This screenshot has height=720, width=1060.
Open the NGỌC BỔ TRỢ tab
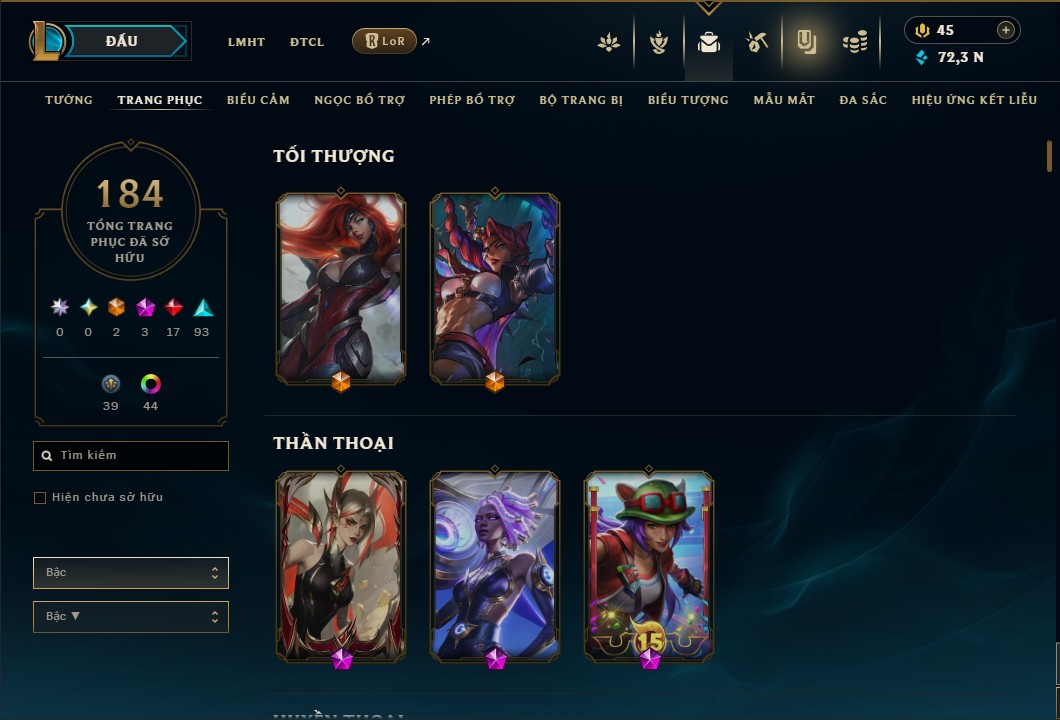pos(360,100)
